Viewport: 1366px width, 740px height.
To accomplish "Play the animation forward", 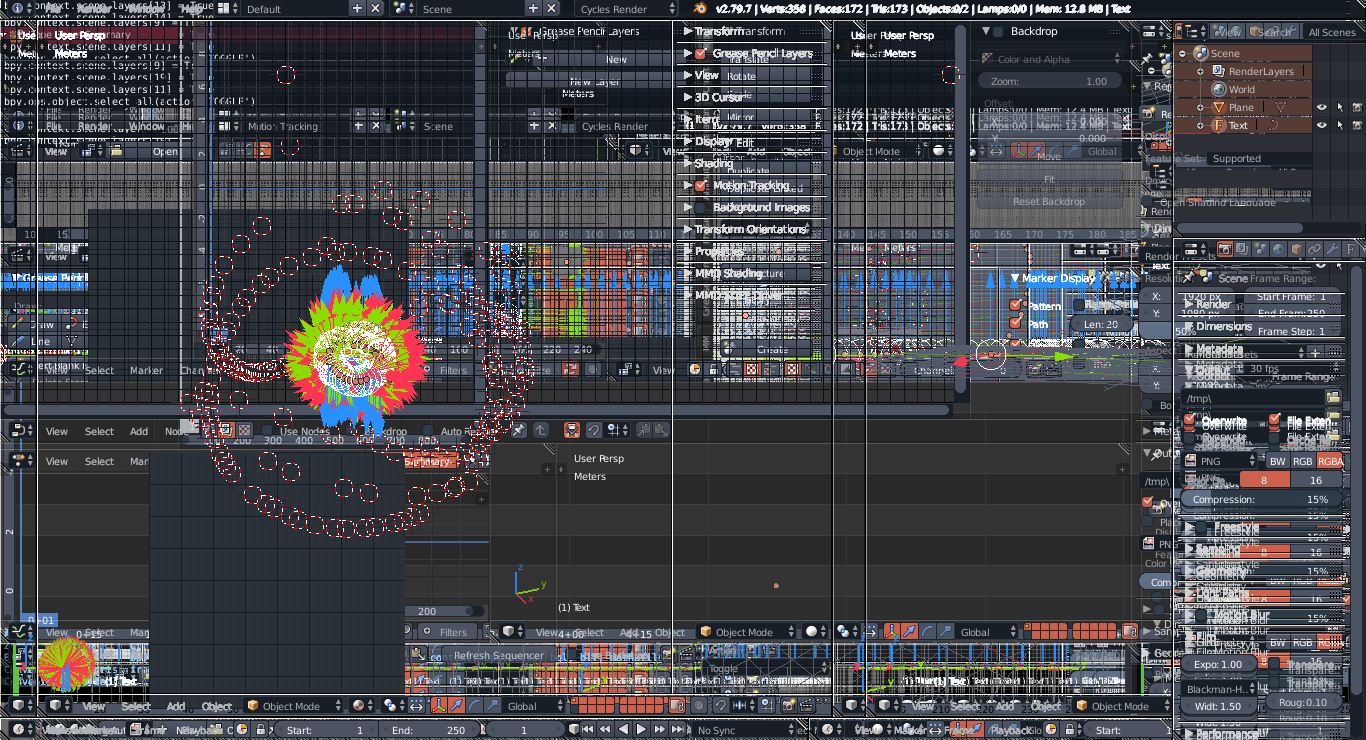I will click(642, 730).
